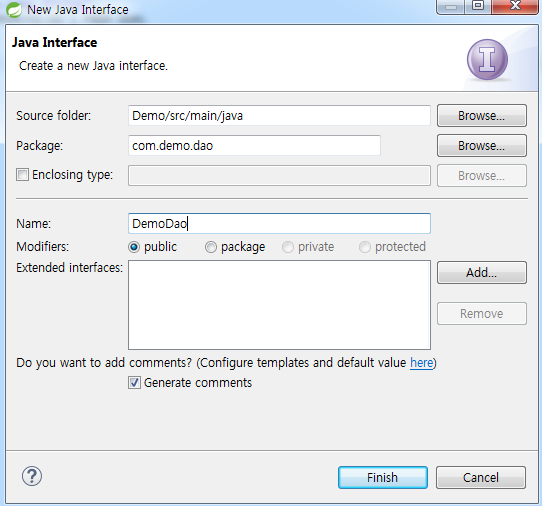This screenshot has height=506, width=542.
Task: Select the private modifier radio button
Action: coord(288,247)
